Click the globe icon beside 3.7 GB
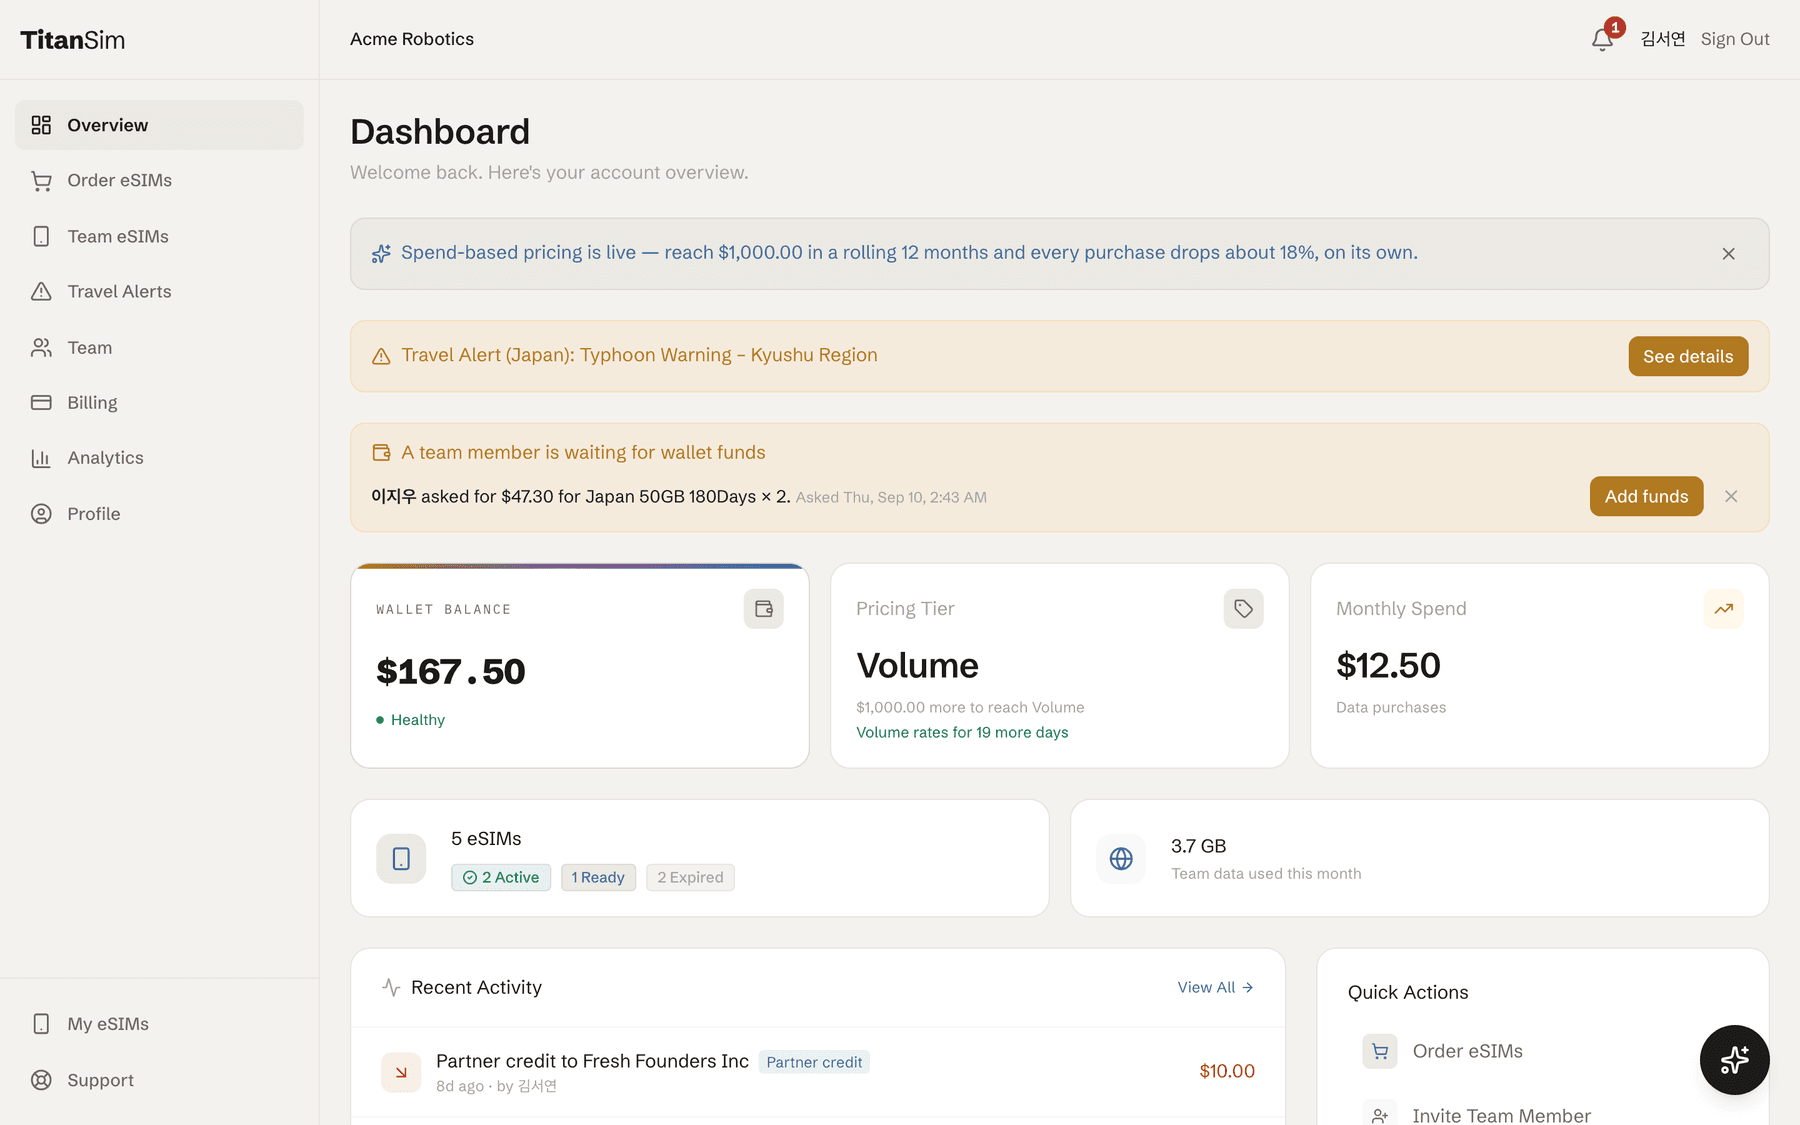The width and height of the screenshot is (1800, 1125). coord(1121,858)
